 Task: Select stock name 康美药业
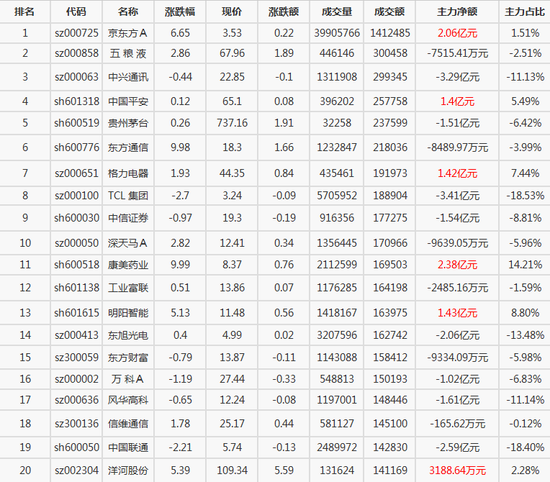tap(128, 265)
